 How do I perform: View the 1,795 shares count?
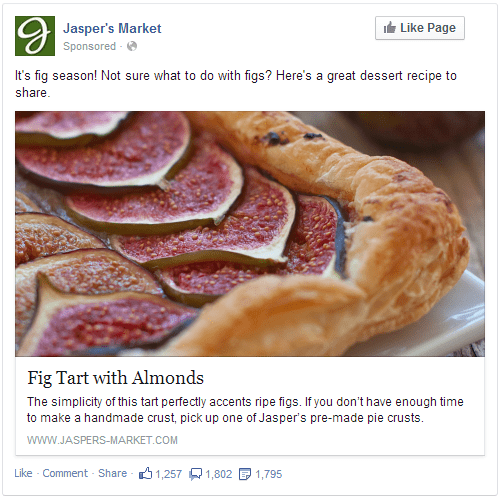click(x=269, y=474)
